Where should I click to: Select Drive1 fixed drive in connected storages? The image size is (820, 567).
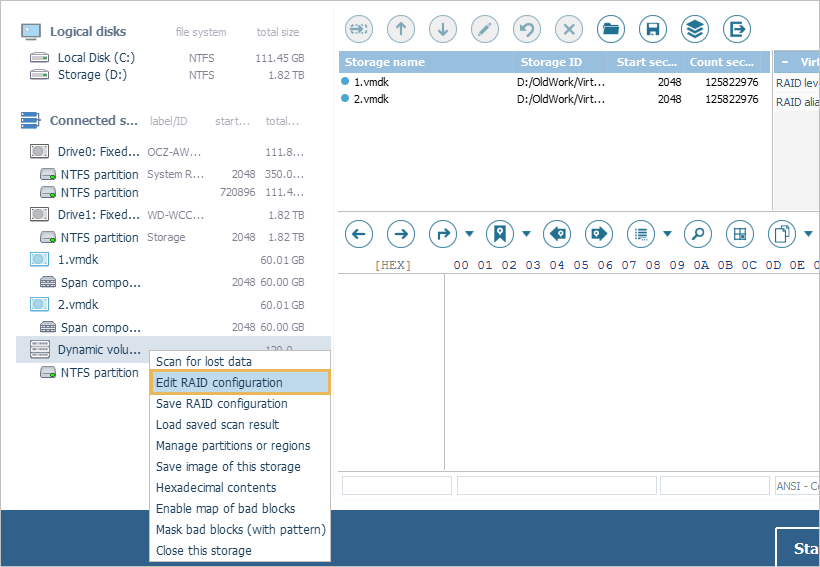pyautogui.click(x=98, y=214)
